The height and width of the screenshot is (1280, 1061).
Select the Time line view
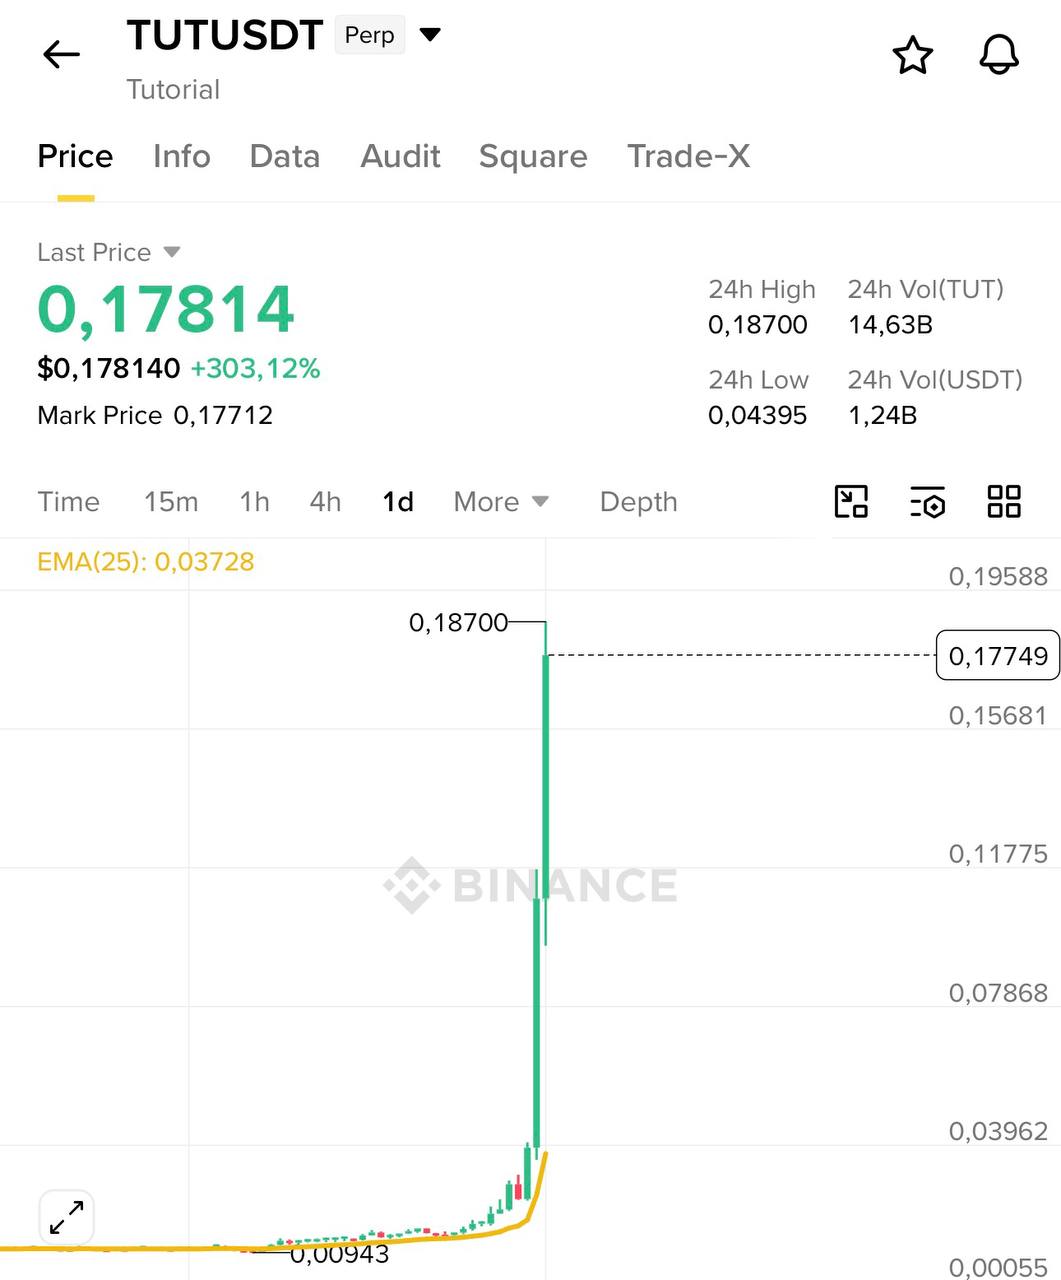click(68, 501)
